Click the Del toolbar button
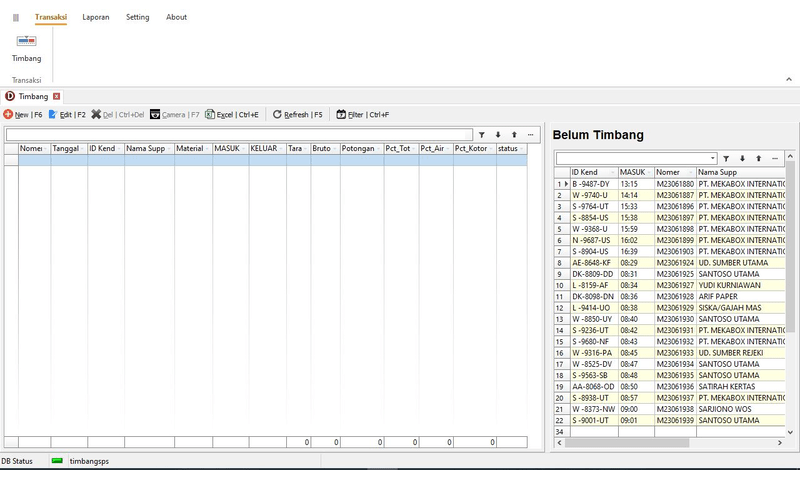 tap(118, 115)
